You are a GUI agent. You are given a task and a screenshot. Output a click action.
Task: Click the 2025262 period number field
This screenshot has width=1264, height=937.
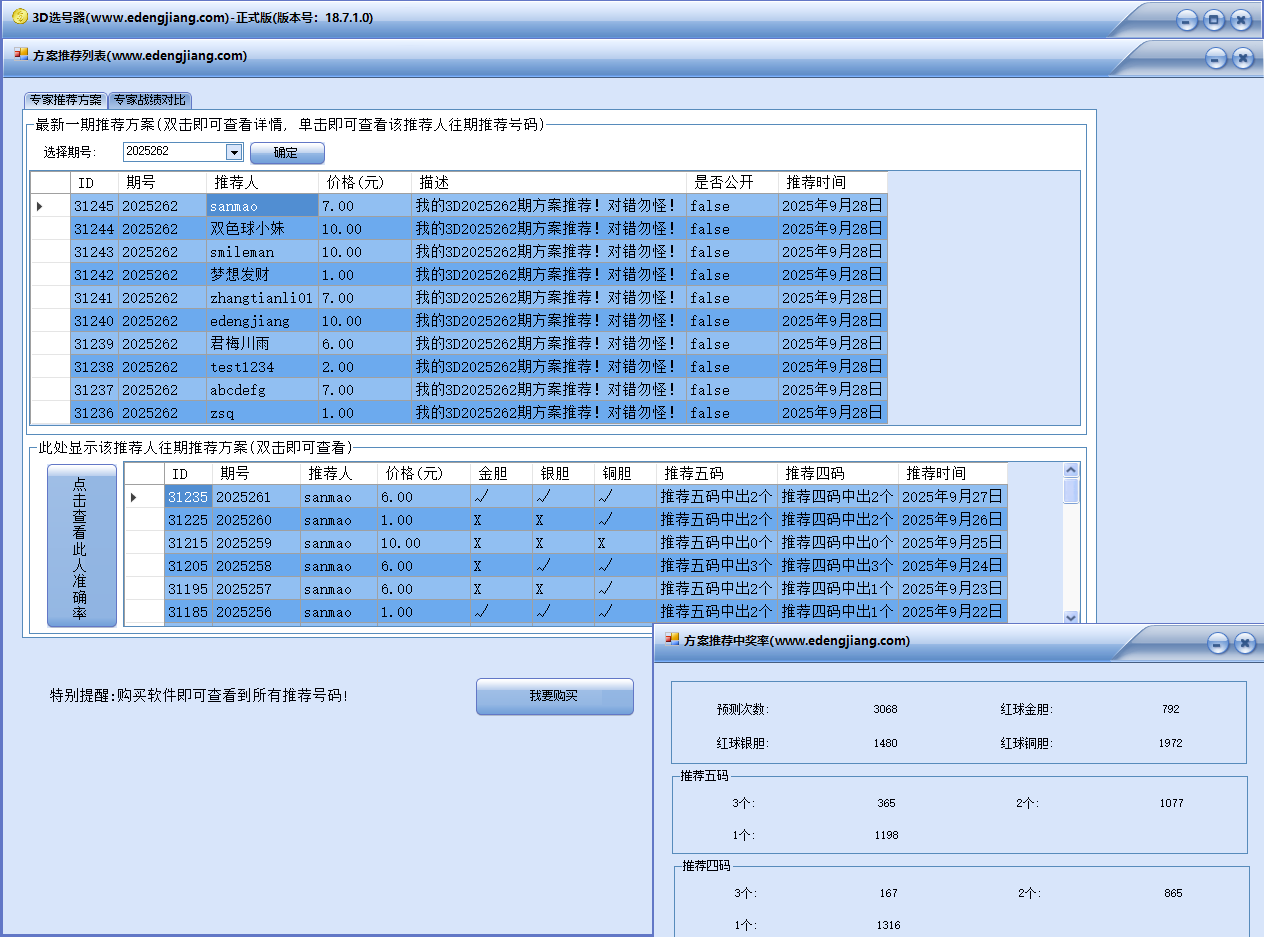pos(174,152)
